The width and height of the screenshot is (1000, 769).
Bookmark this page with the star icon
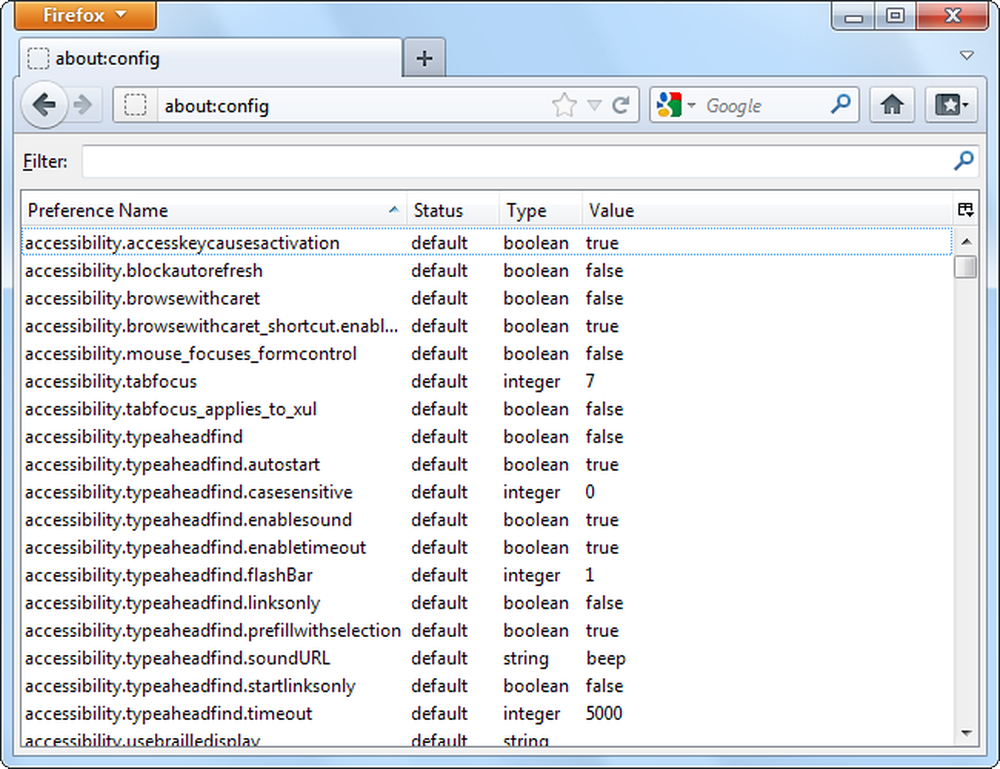coord(564,105)
